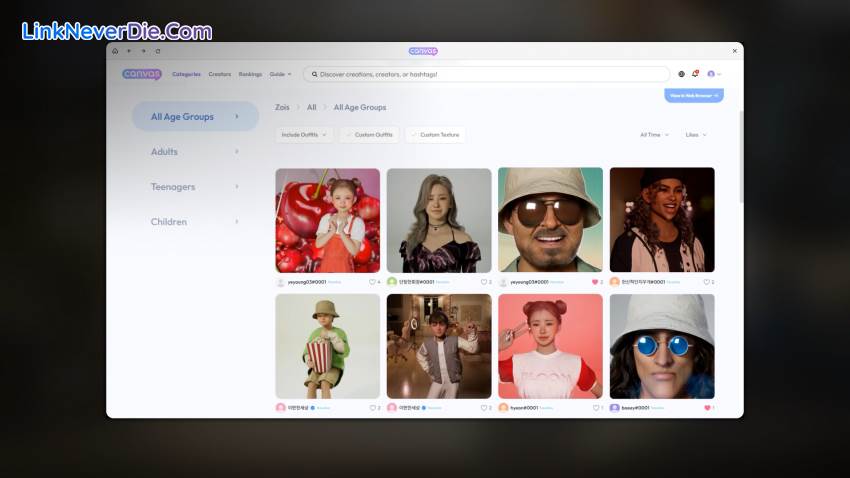Open the notifications bell
The width and height of the screenshot is (850, 478).
(696, 74)
